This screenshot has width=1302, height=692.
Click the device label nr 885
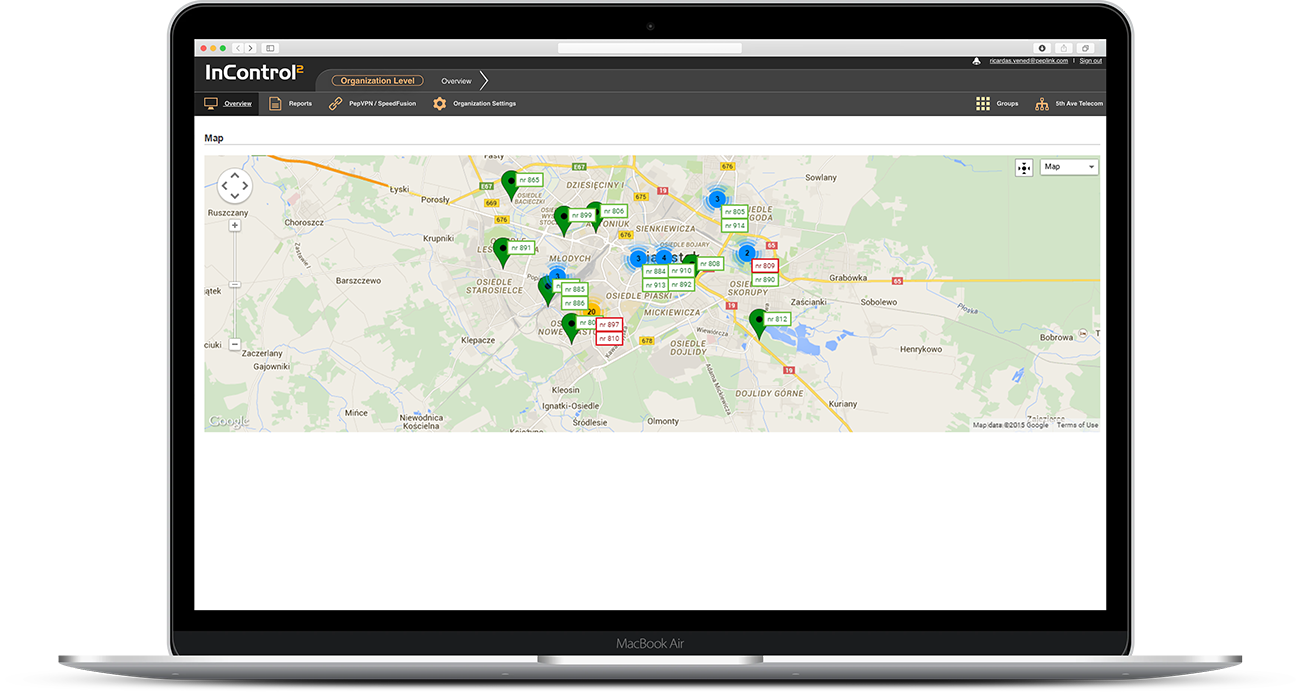(x=574, y=289)
